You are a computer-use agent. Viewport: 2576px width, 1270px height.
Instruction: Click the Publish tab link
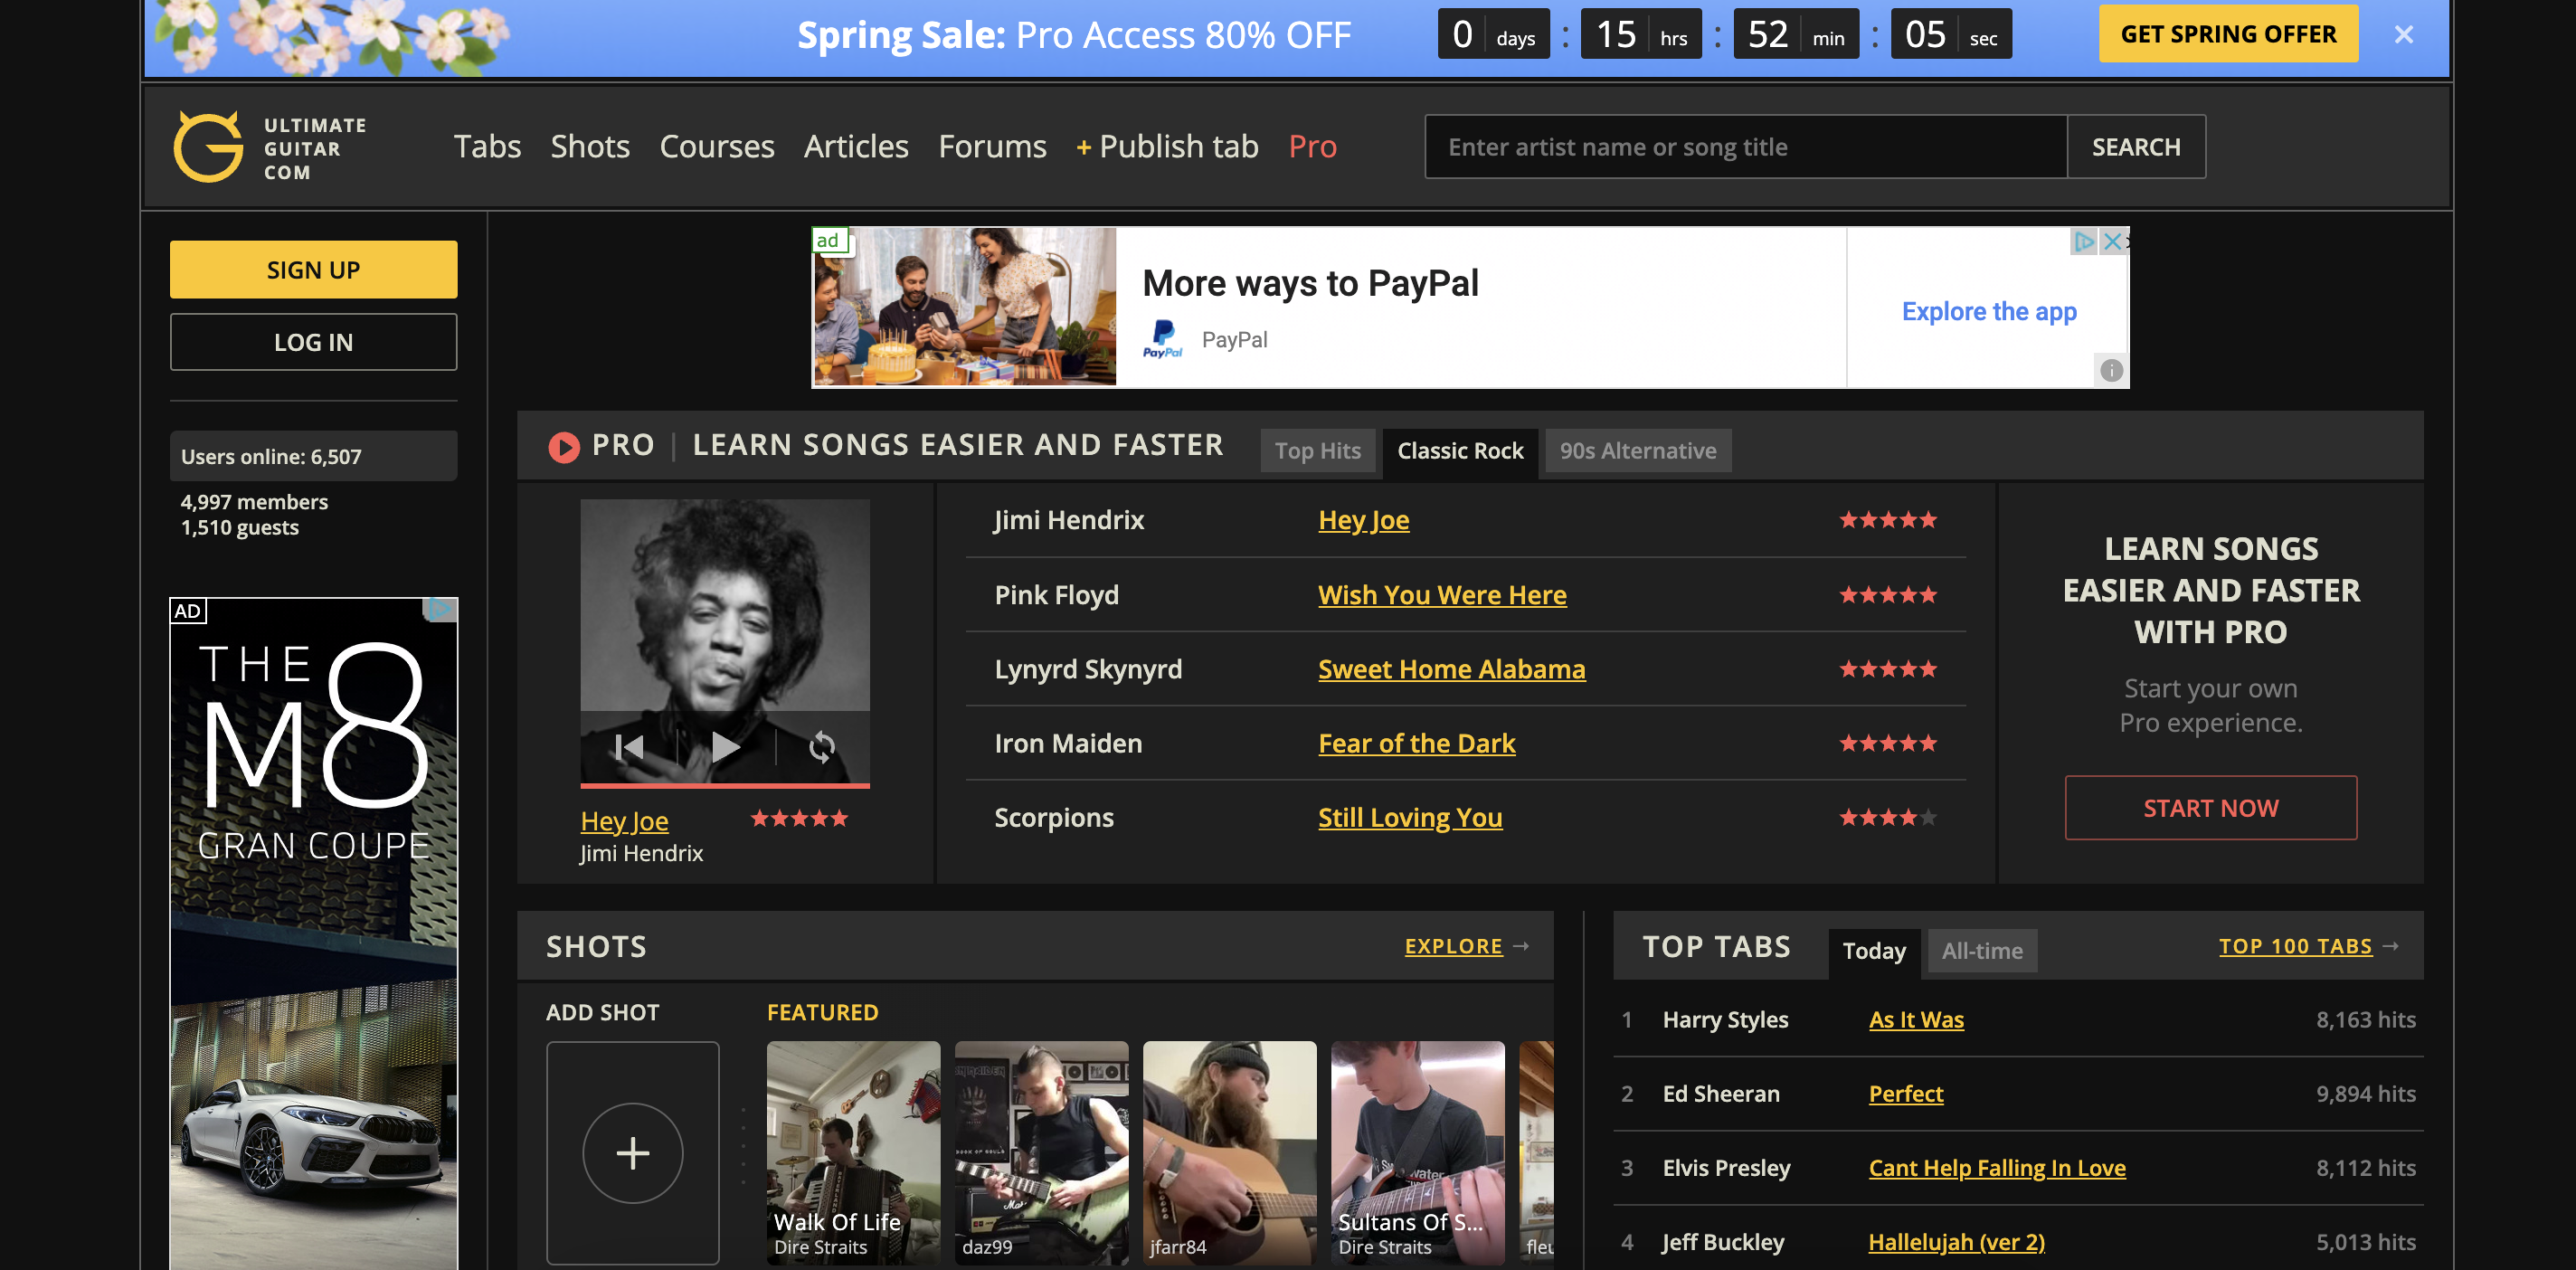(x=1167, y=147)
